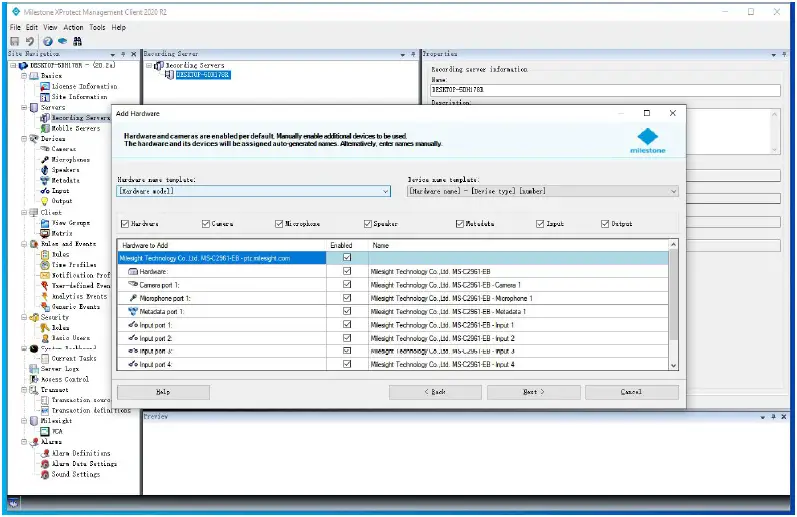Open License Information in Site Navigation
Image resolution: width=797 pixels, height=517 pixels.
(84, 86)
